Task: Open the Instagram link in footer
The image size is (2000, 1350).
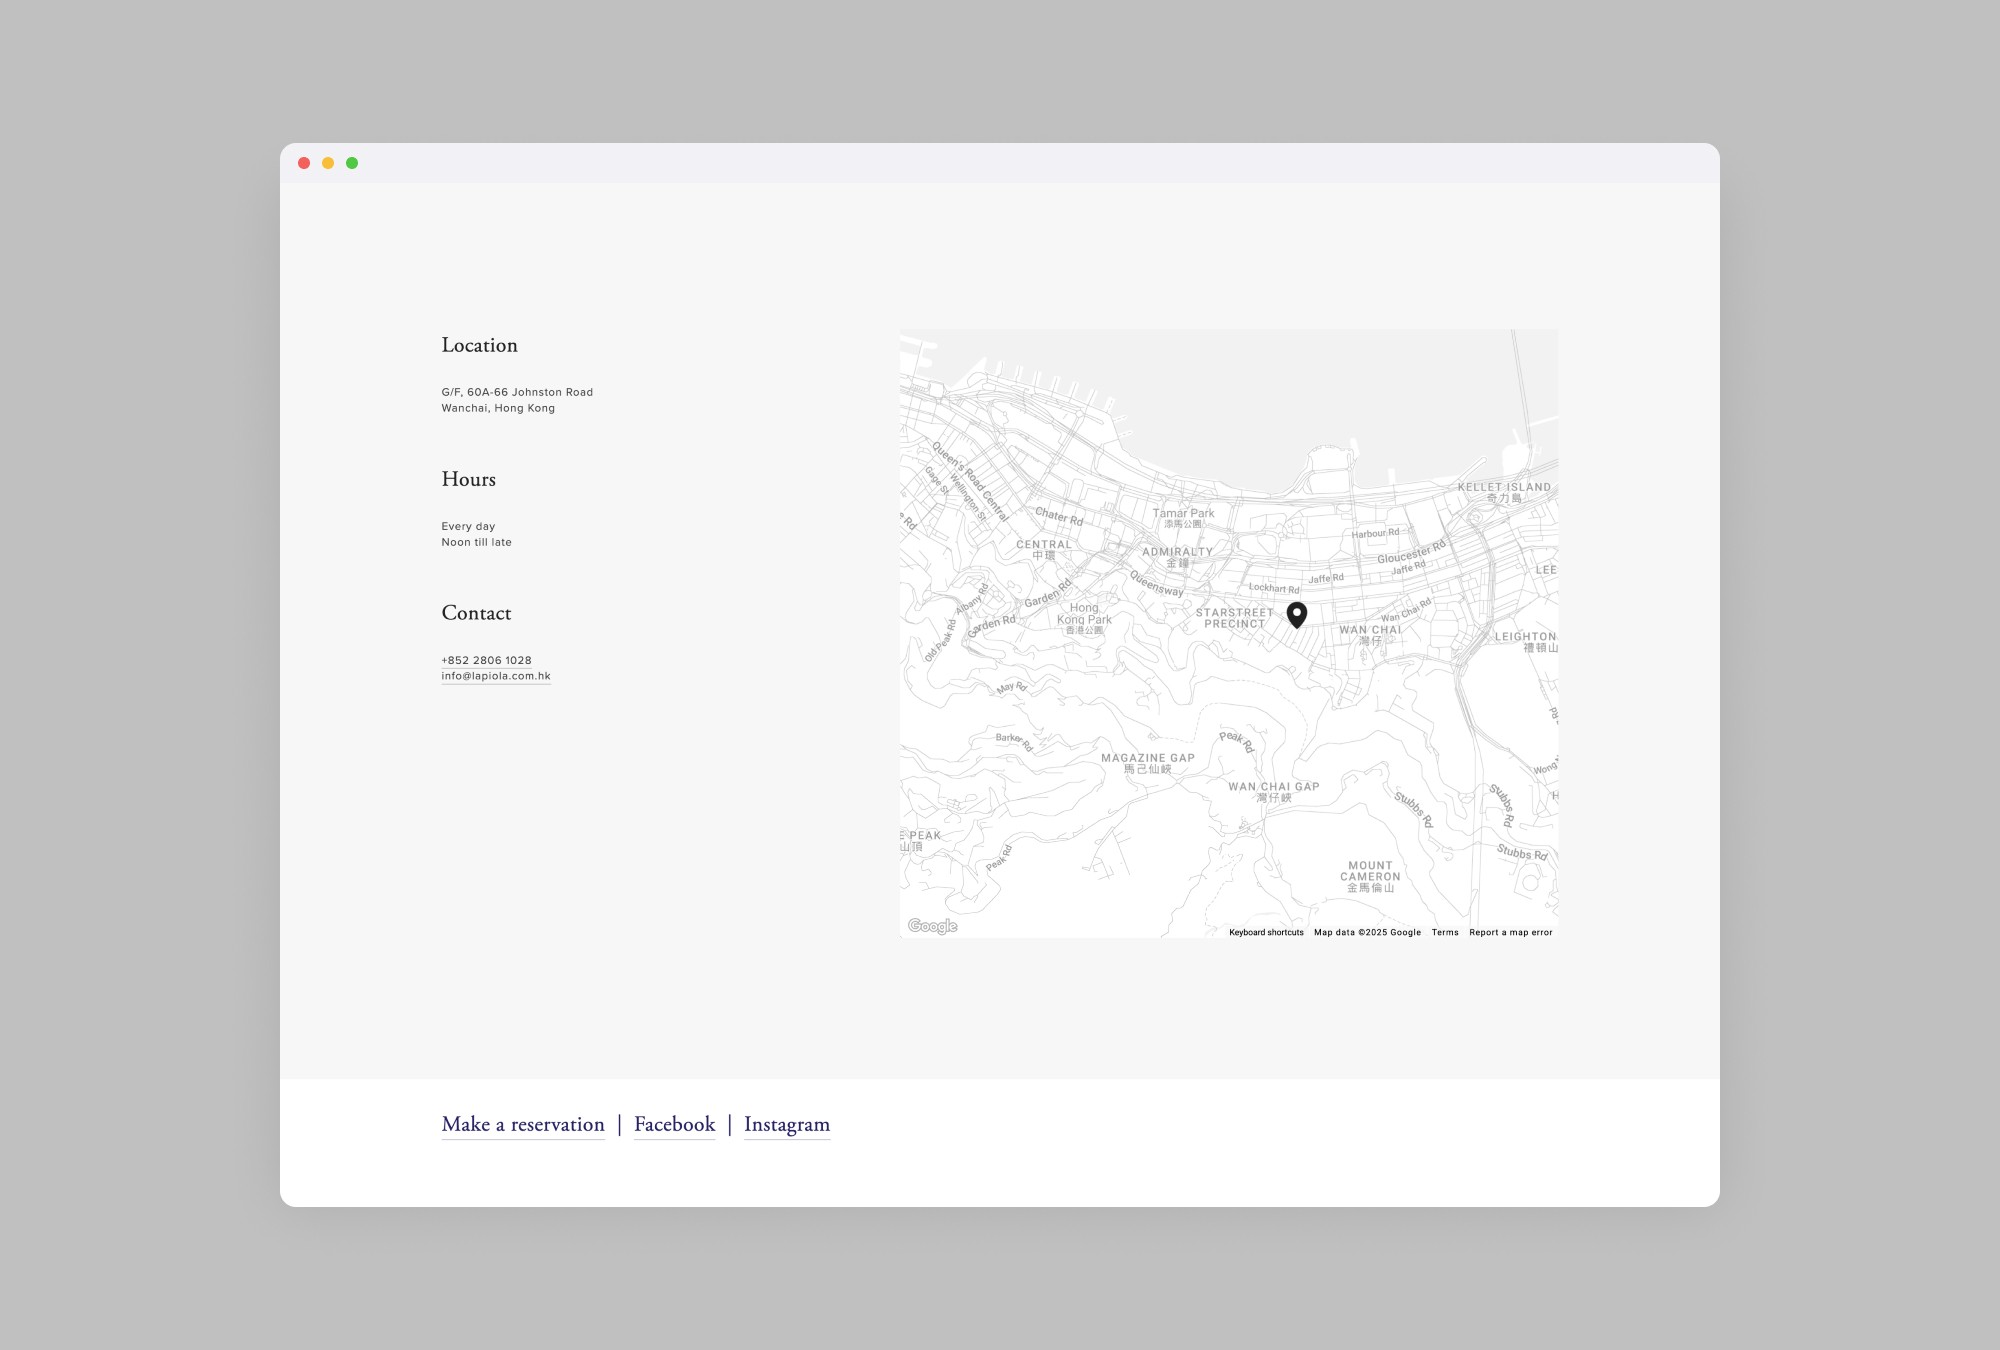Action: (x=786, y=1124)
